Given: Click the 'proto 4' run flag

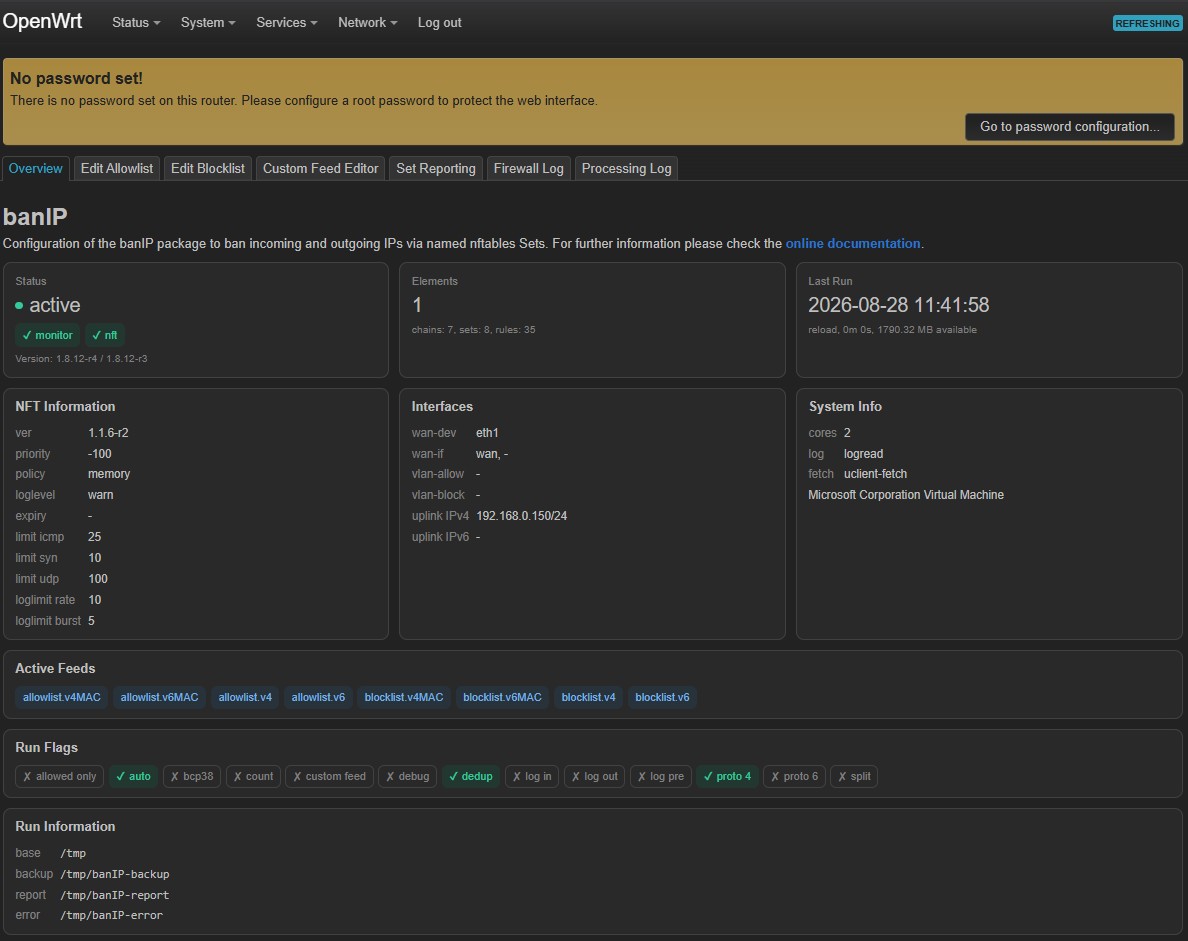Looking at the screenshot, I should click(x=727, y=776).
